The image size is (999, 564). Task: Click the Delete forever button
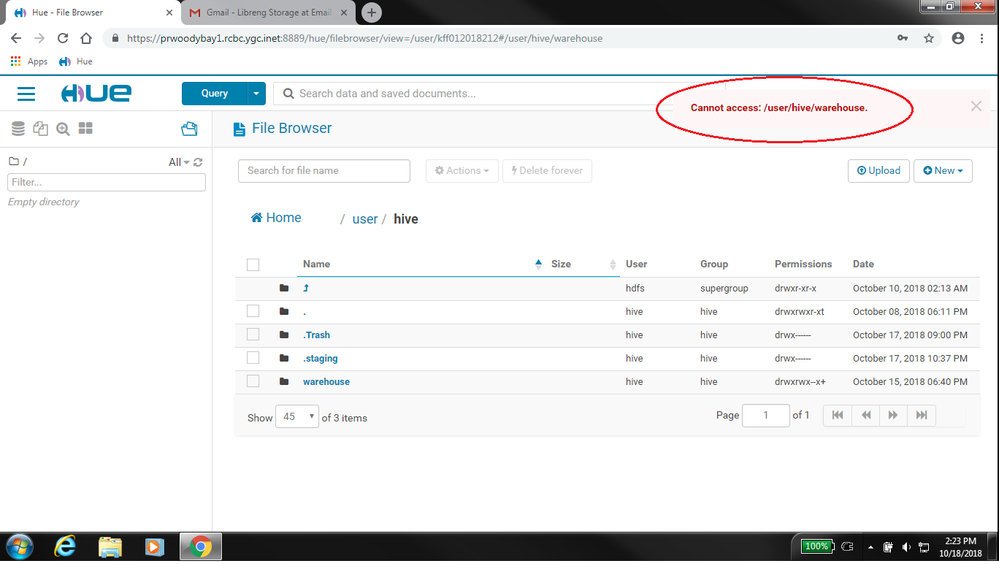coord(547,171)
